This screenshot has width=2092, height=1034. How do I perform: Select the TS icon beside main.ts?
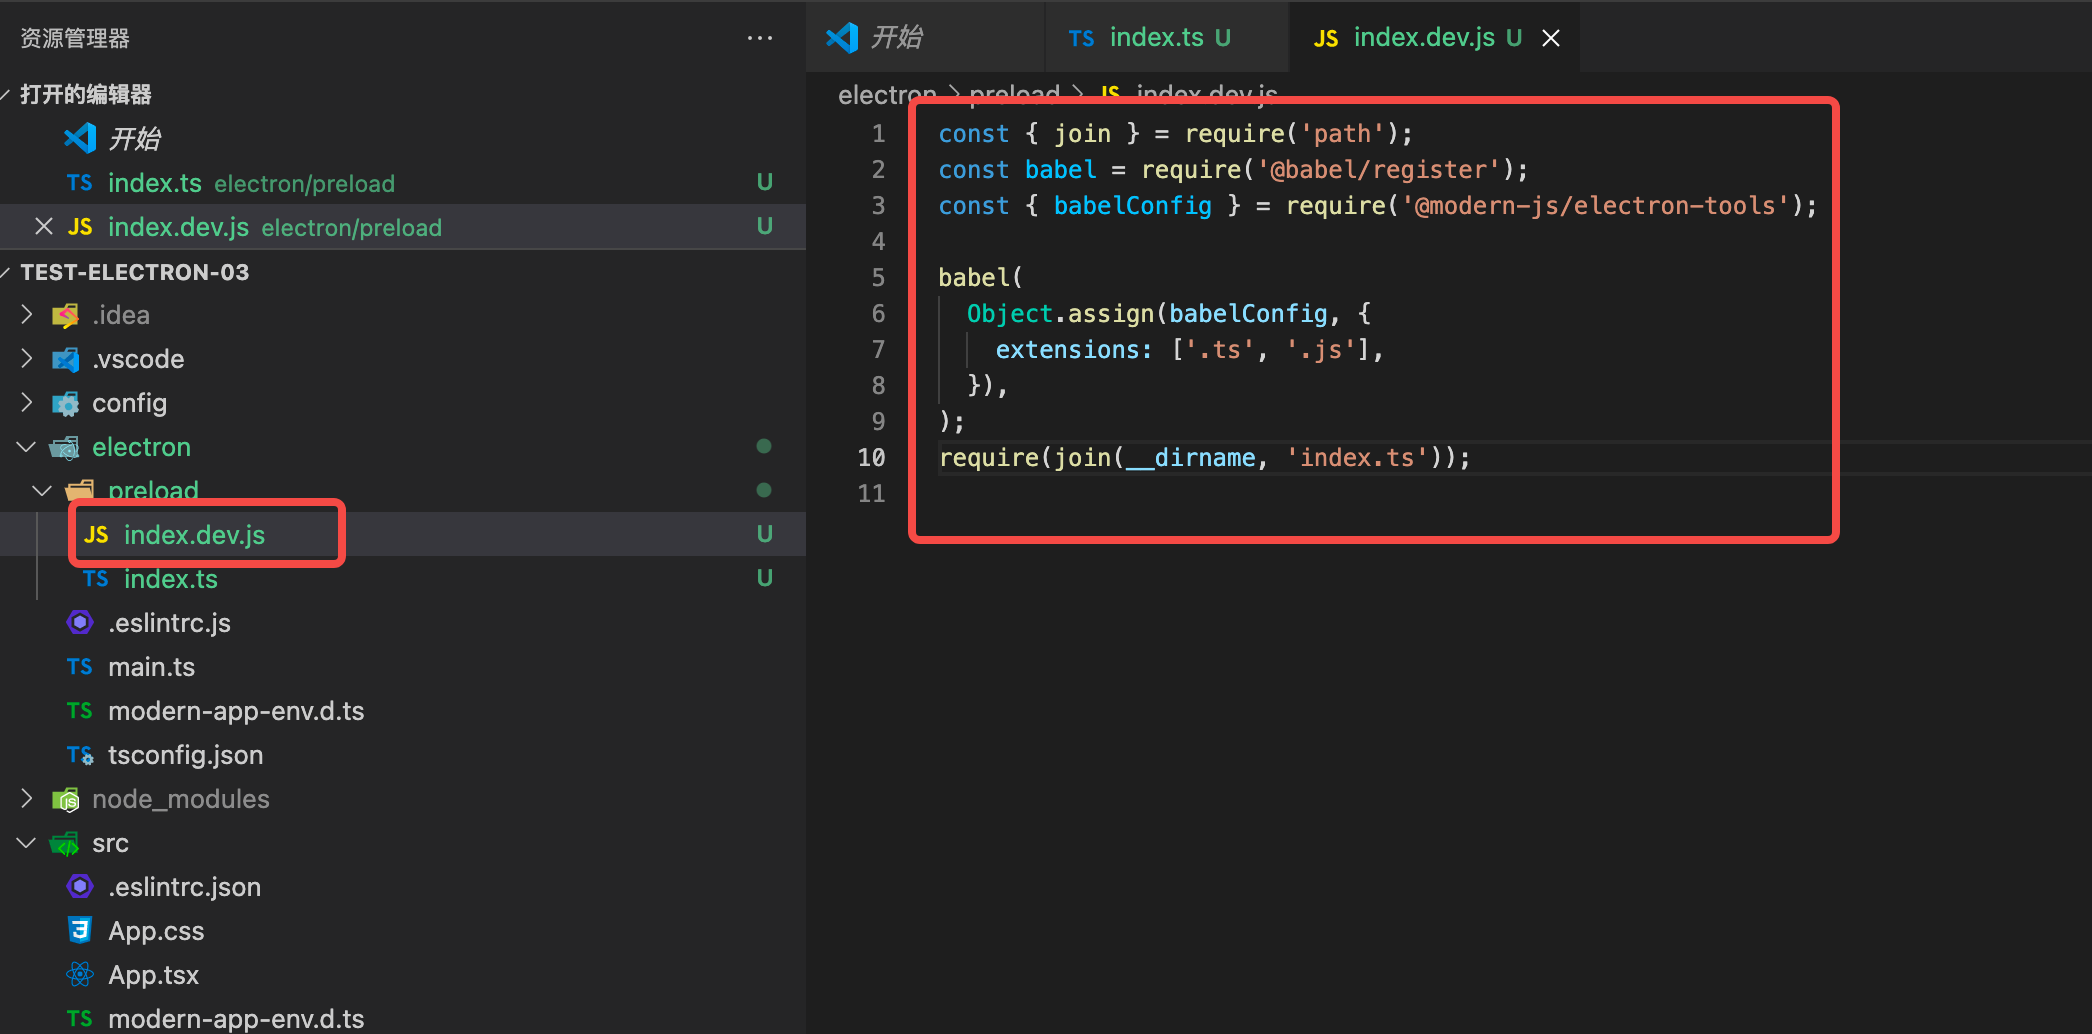[x=79, y=666]
